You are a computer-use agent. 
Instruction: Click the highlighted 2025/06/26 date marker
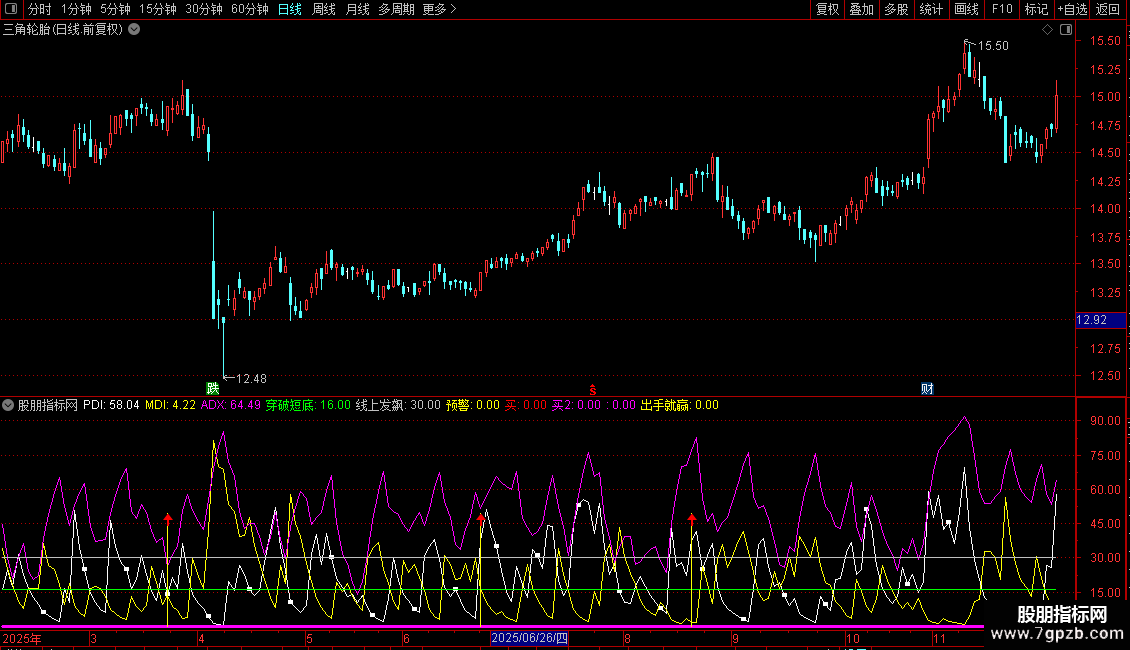(x=529, y=638)
